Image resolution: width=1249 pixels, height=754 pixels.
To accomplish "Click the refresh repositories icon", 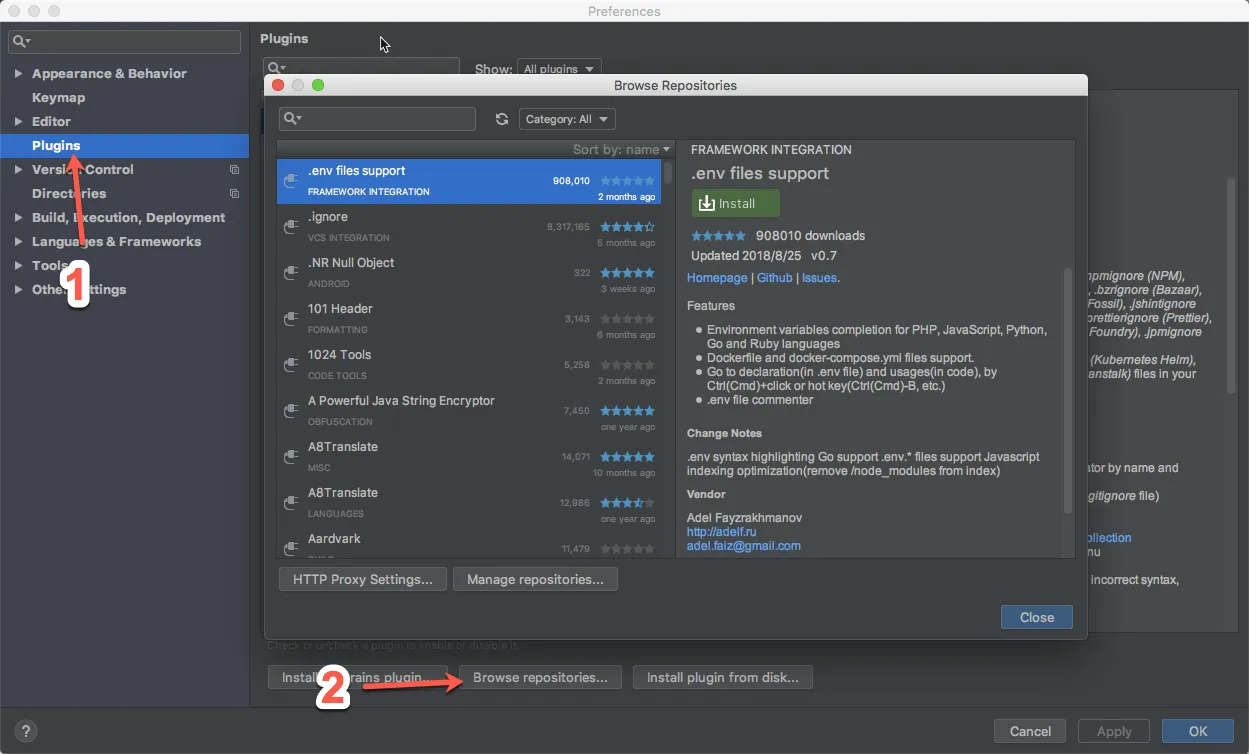I will coord(502,119).
